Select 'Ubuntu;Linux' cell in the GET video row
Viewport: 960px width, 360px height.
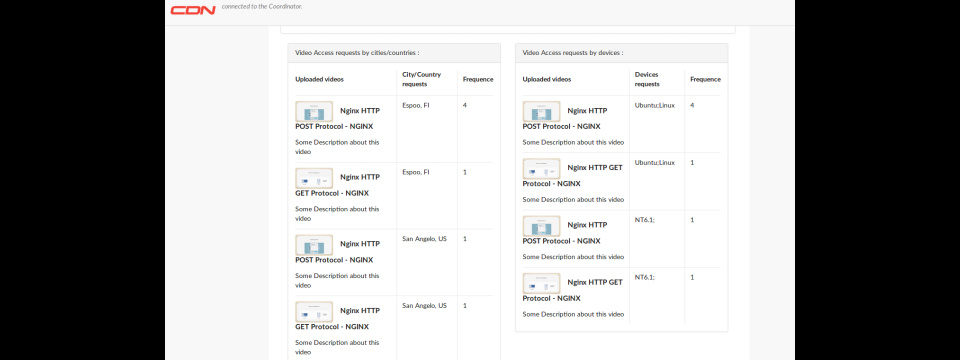[654, 163]
